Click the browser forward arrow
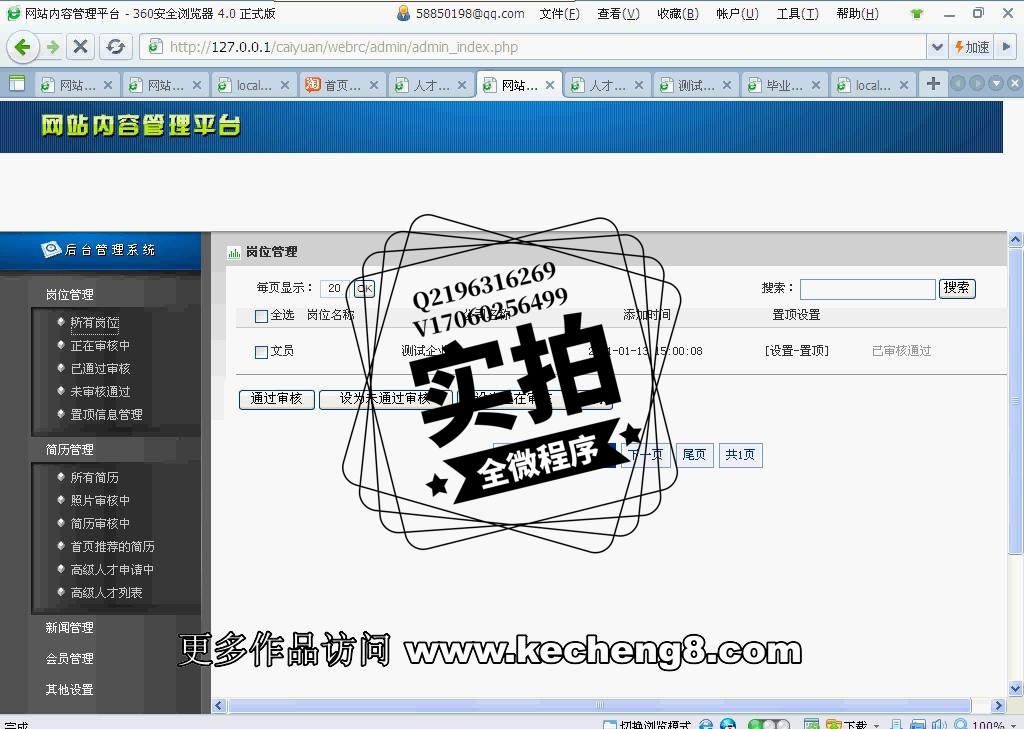Image resolution: width=1024 pixels, height=729 pixels. click(x=53, y=47)
